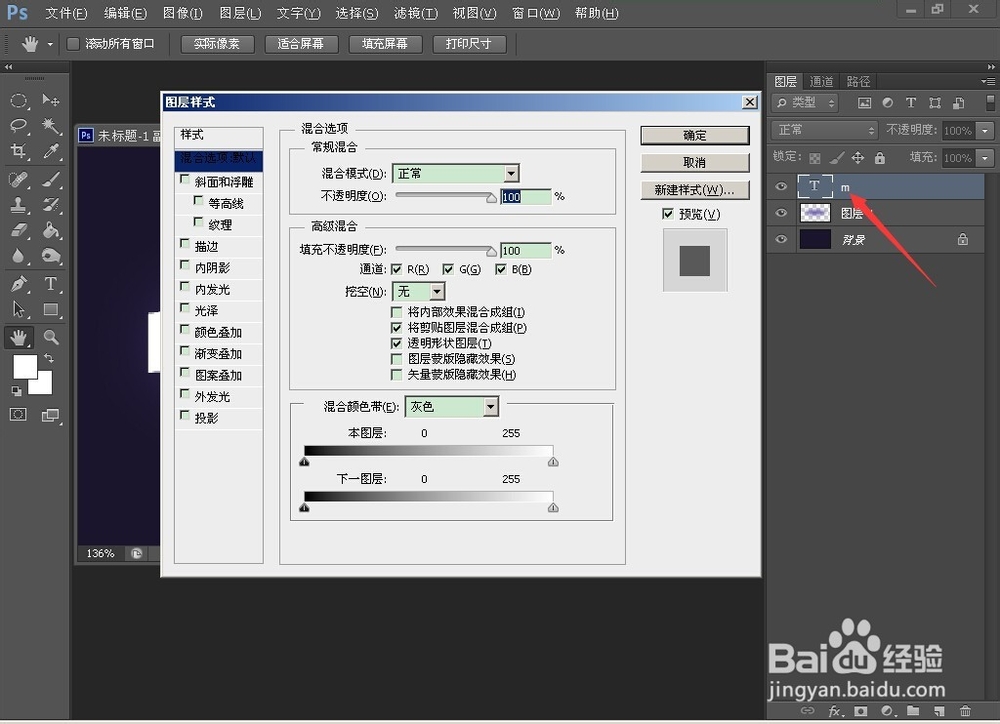Click the Quick Mask mode icon
This screenshot has width=1000, height=724.
click(x=18, y=415)
